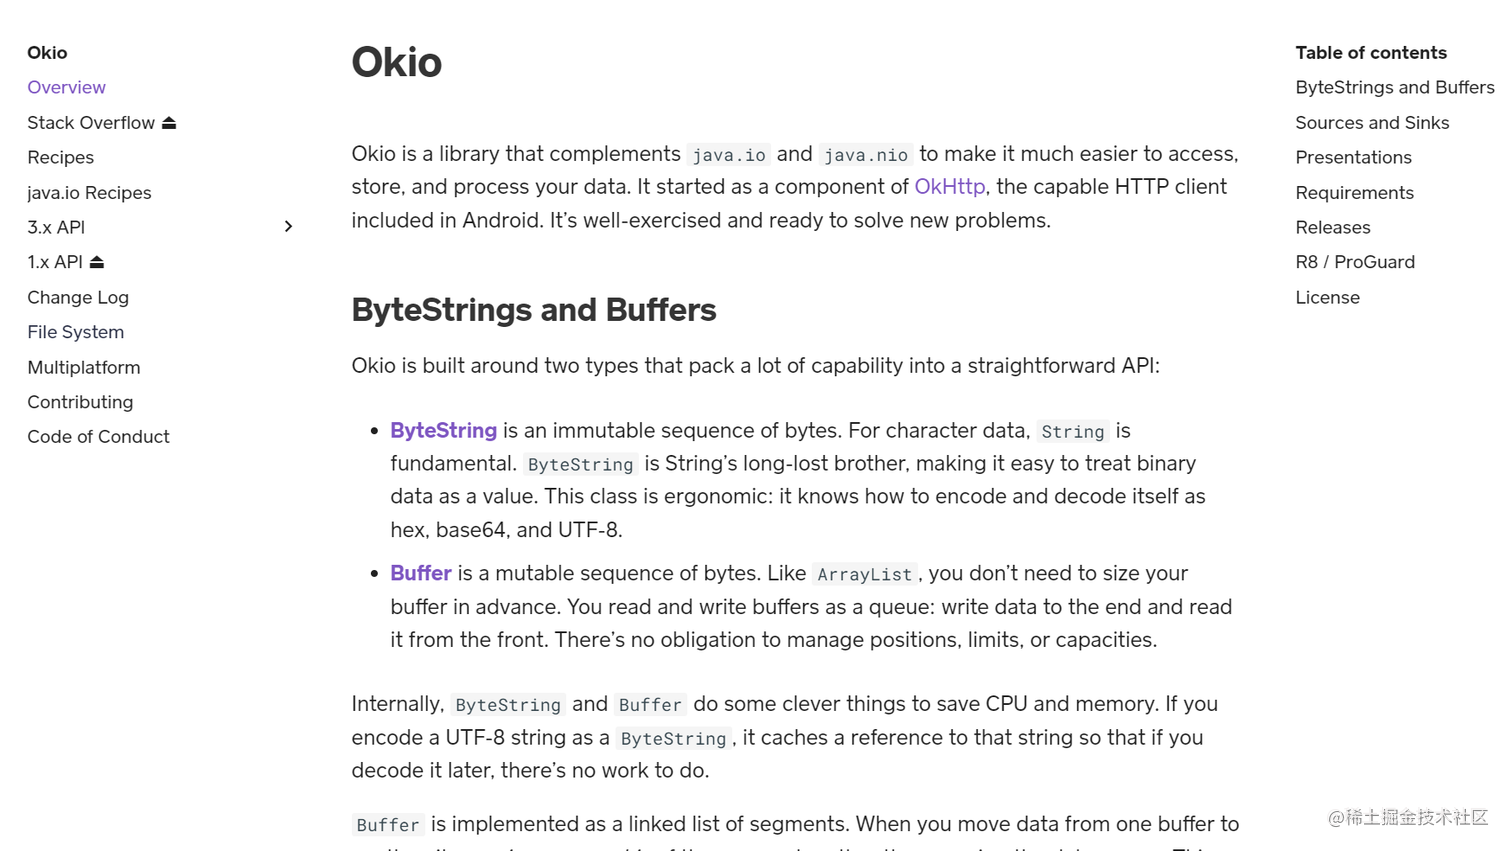Image resolution: width=1512 pixels, height=851 pixels.
Task: Open the Code of Conduct page
Action: pyautogui.click(x=98, y=436)
